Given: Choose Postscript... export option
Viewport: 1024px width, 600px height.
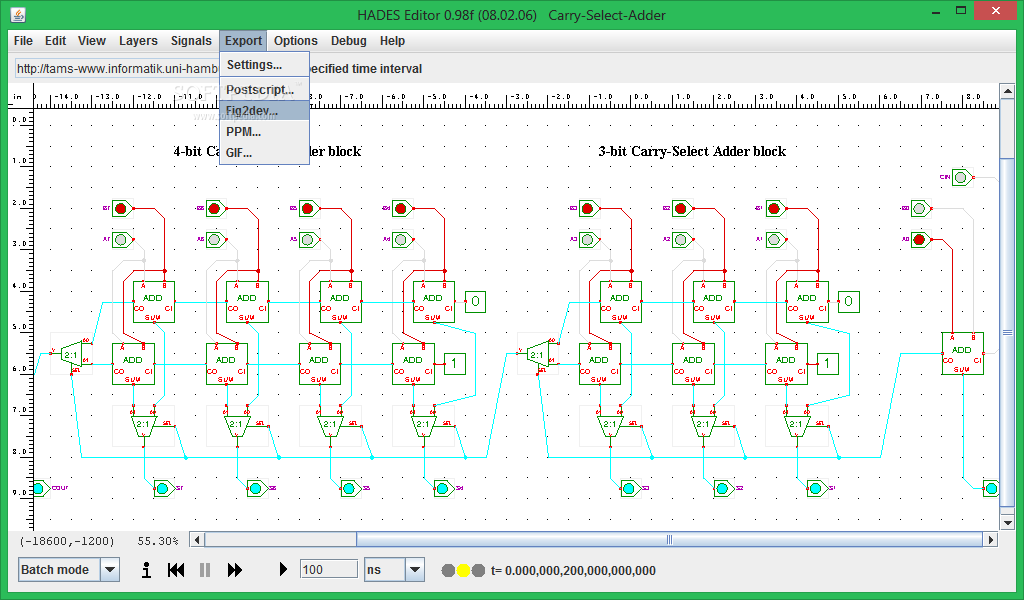Looking at the screenshot, I should (264, 89).
